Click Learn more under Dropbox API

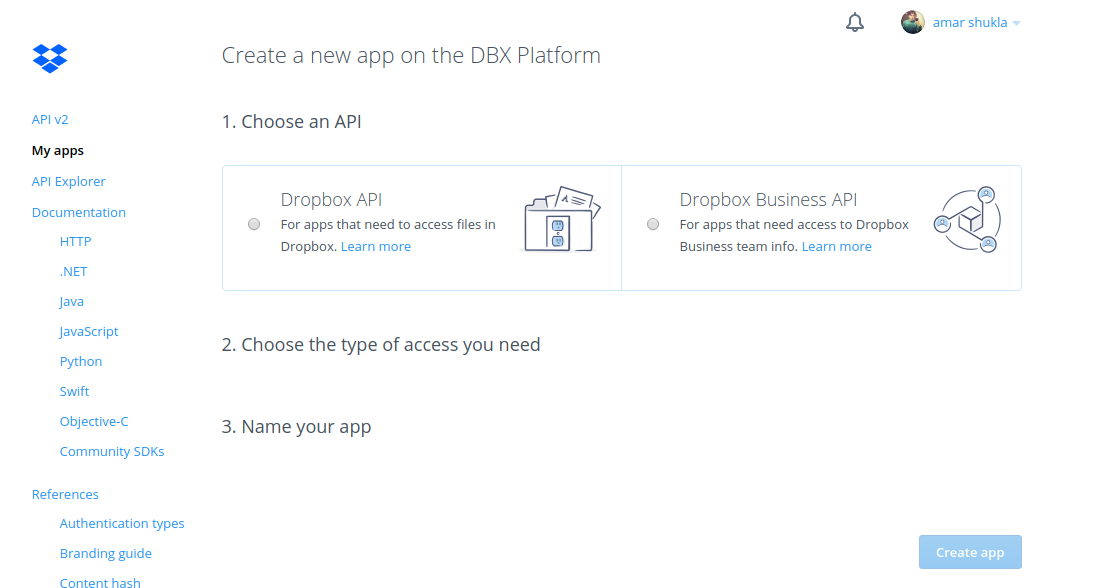375,246
